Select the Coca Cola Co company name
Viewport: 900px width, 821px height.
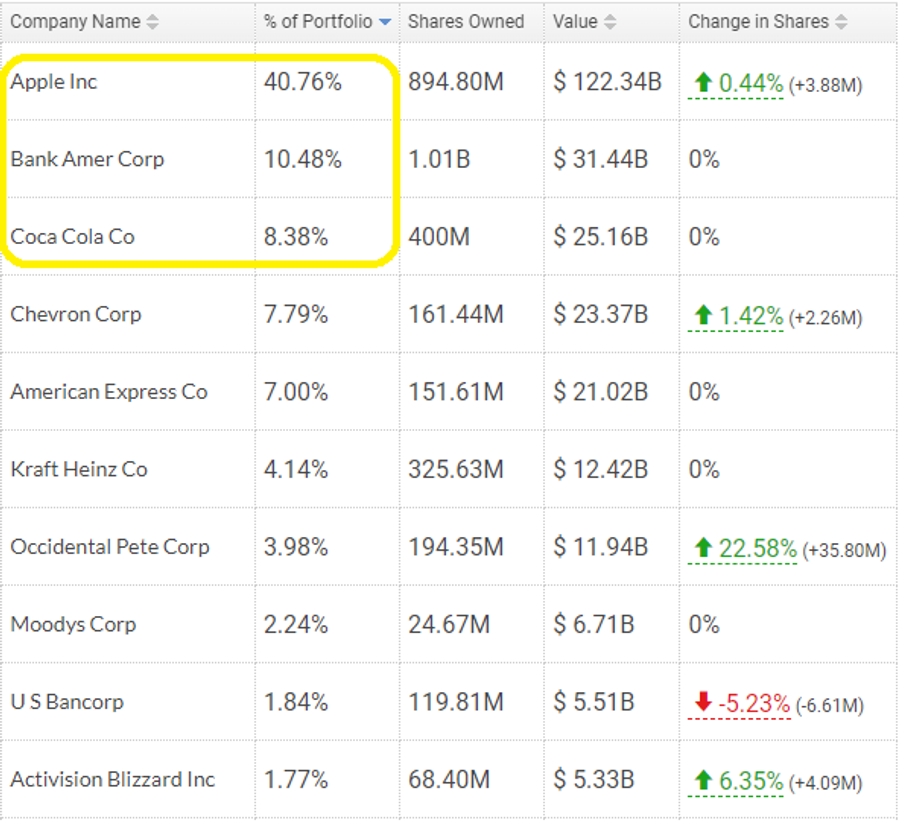pyautogui.click(x=72, y=237)
